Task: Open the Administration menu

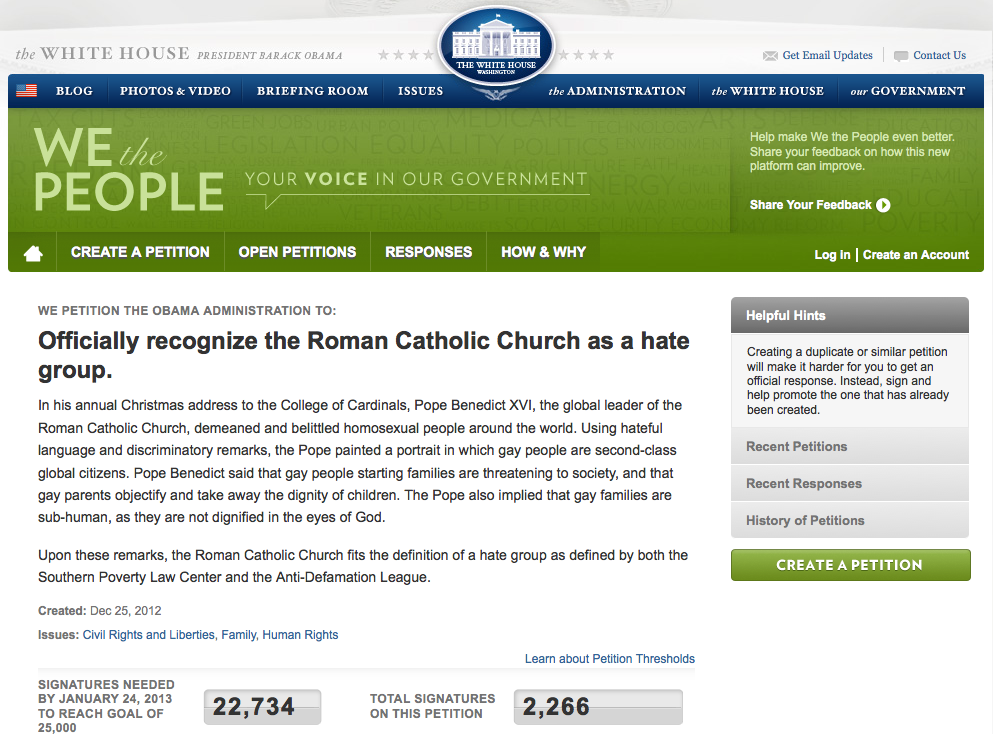Action: click(617, 91)
